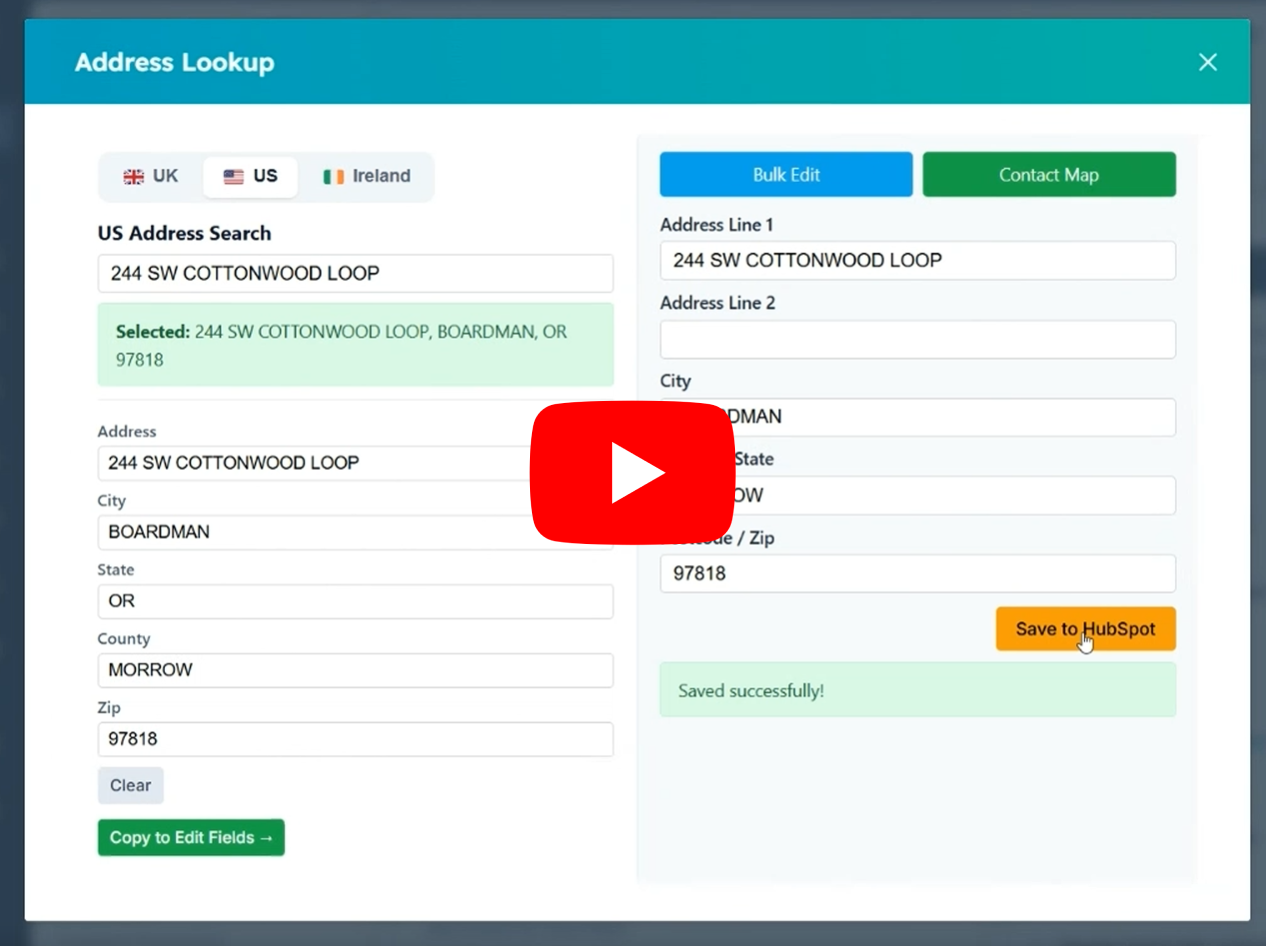Click the empty Address Line 2 field
Viewport: 1266px width, 946px height.
click(x=917, y=339)
